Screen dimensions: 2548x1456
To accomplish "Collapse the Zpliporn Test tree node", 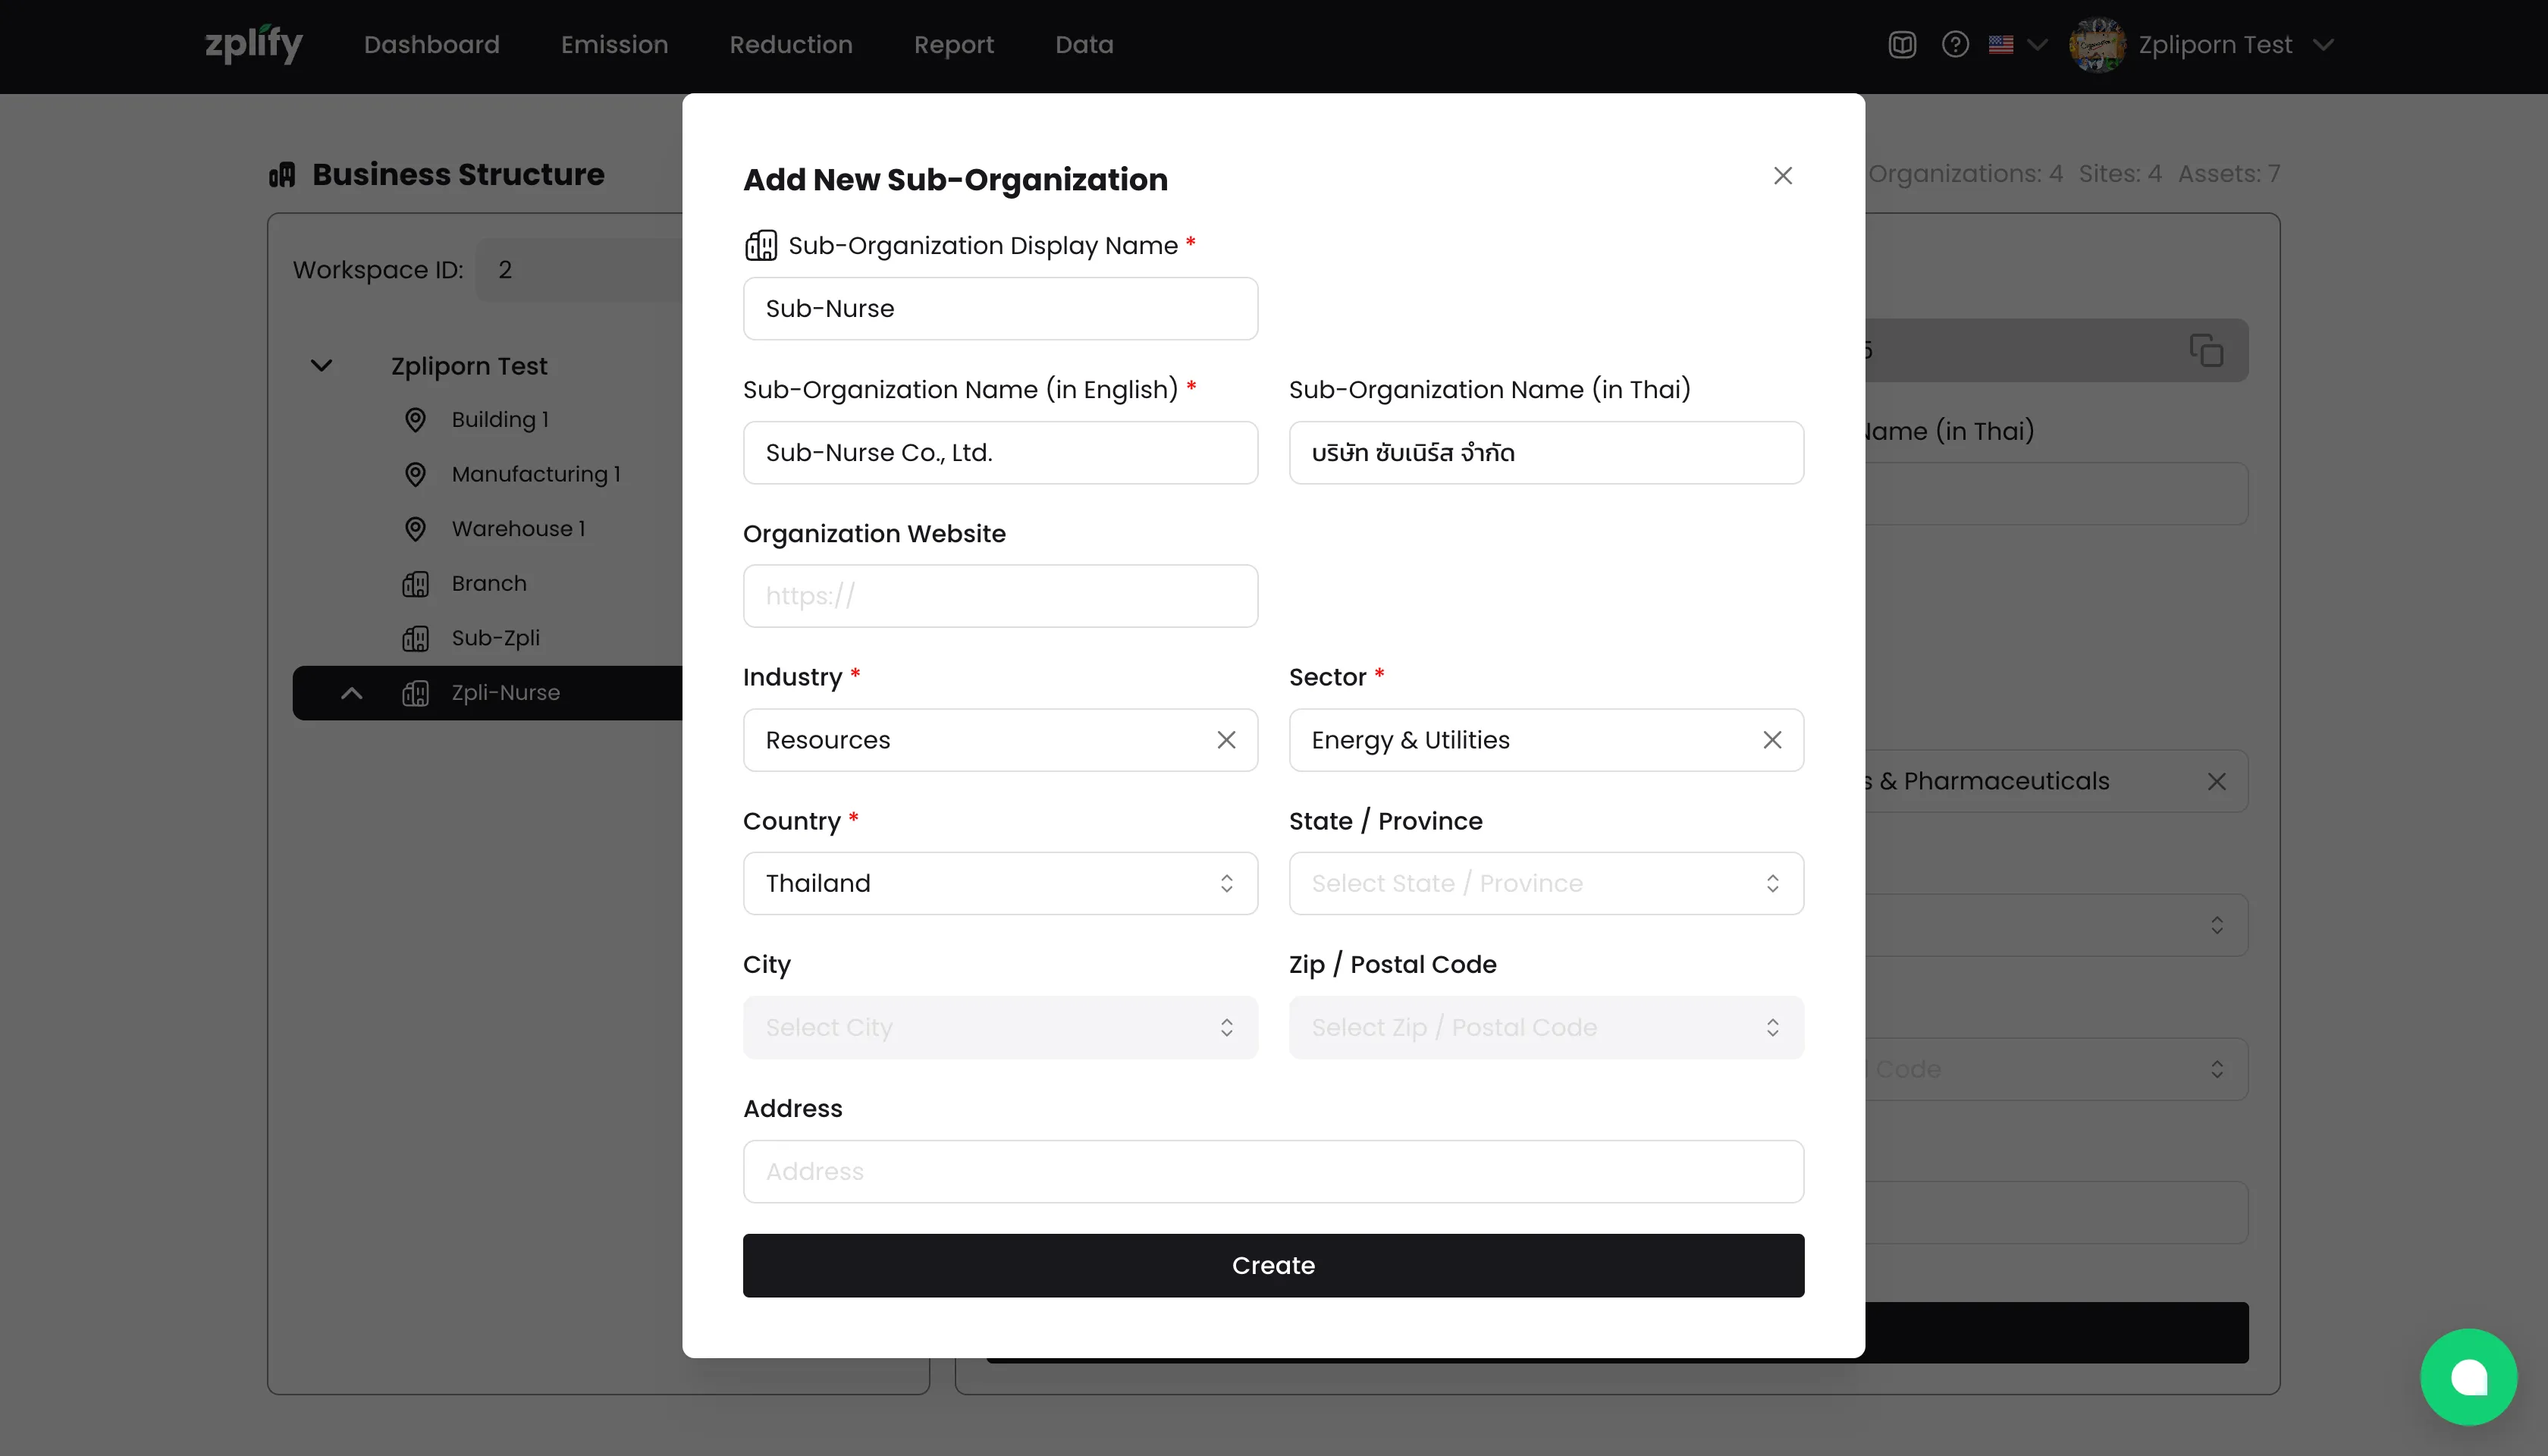I will point(322,366).
